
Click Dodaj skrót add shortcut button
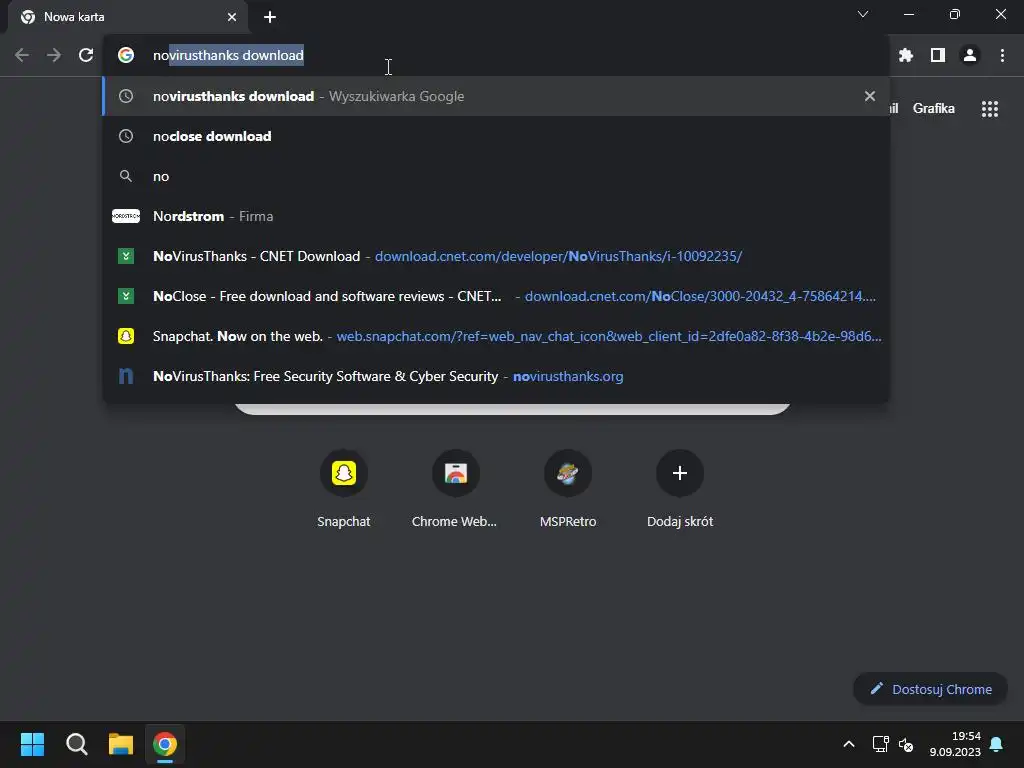680,488
